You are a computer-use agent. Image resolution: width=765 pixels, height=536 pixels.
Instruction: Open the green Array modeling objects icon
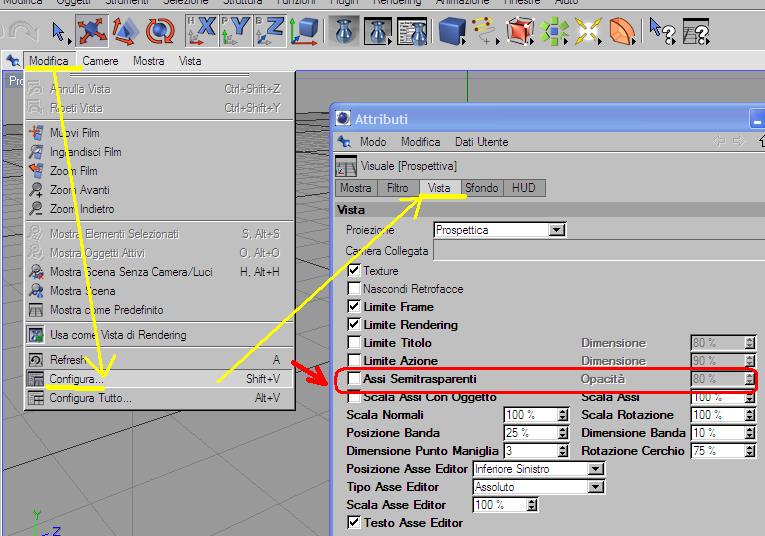tap(554, 32)
